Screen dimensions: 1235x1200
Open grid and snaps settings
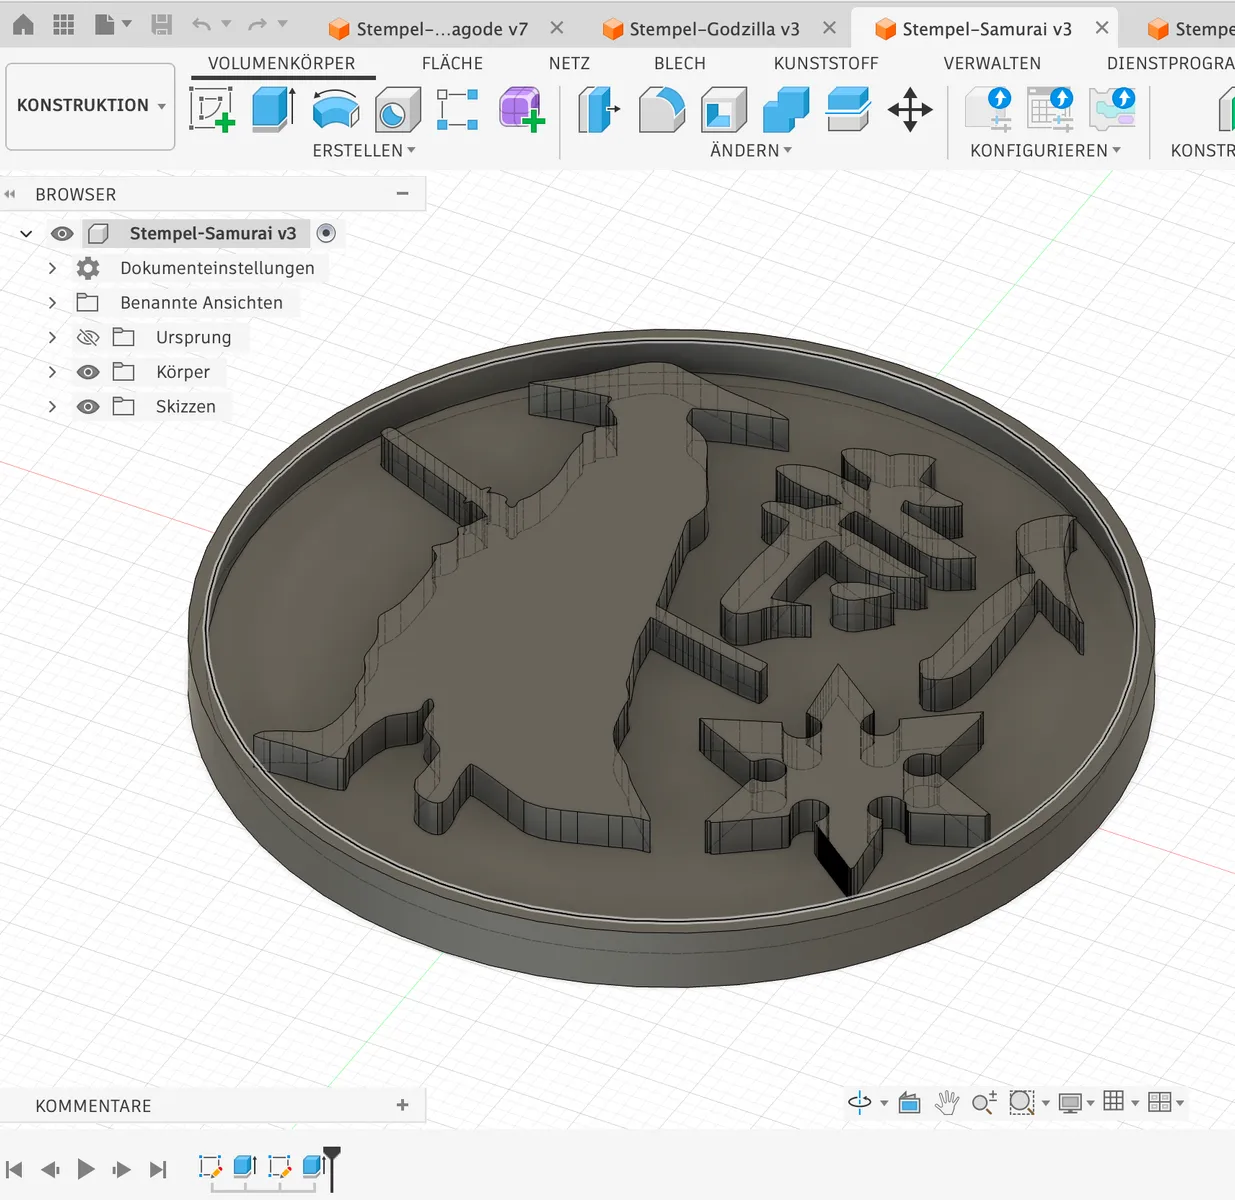1114,1101
